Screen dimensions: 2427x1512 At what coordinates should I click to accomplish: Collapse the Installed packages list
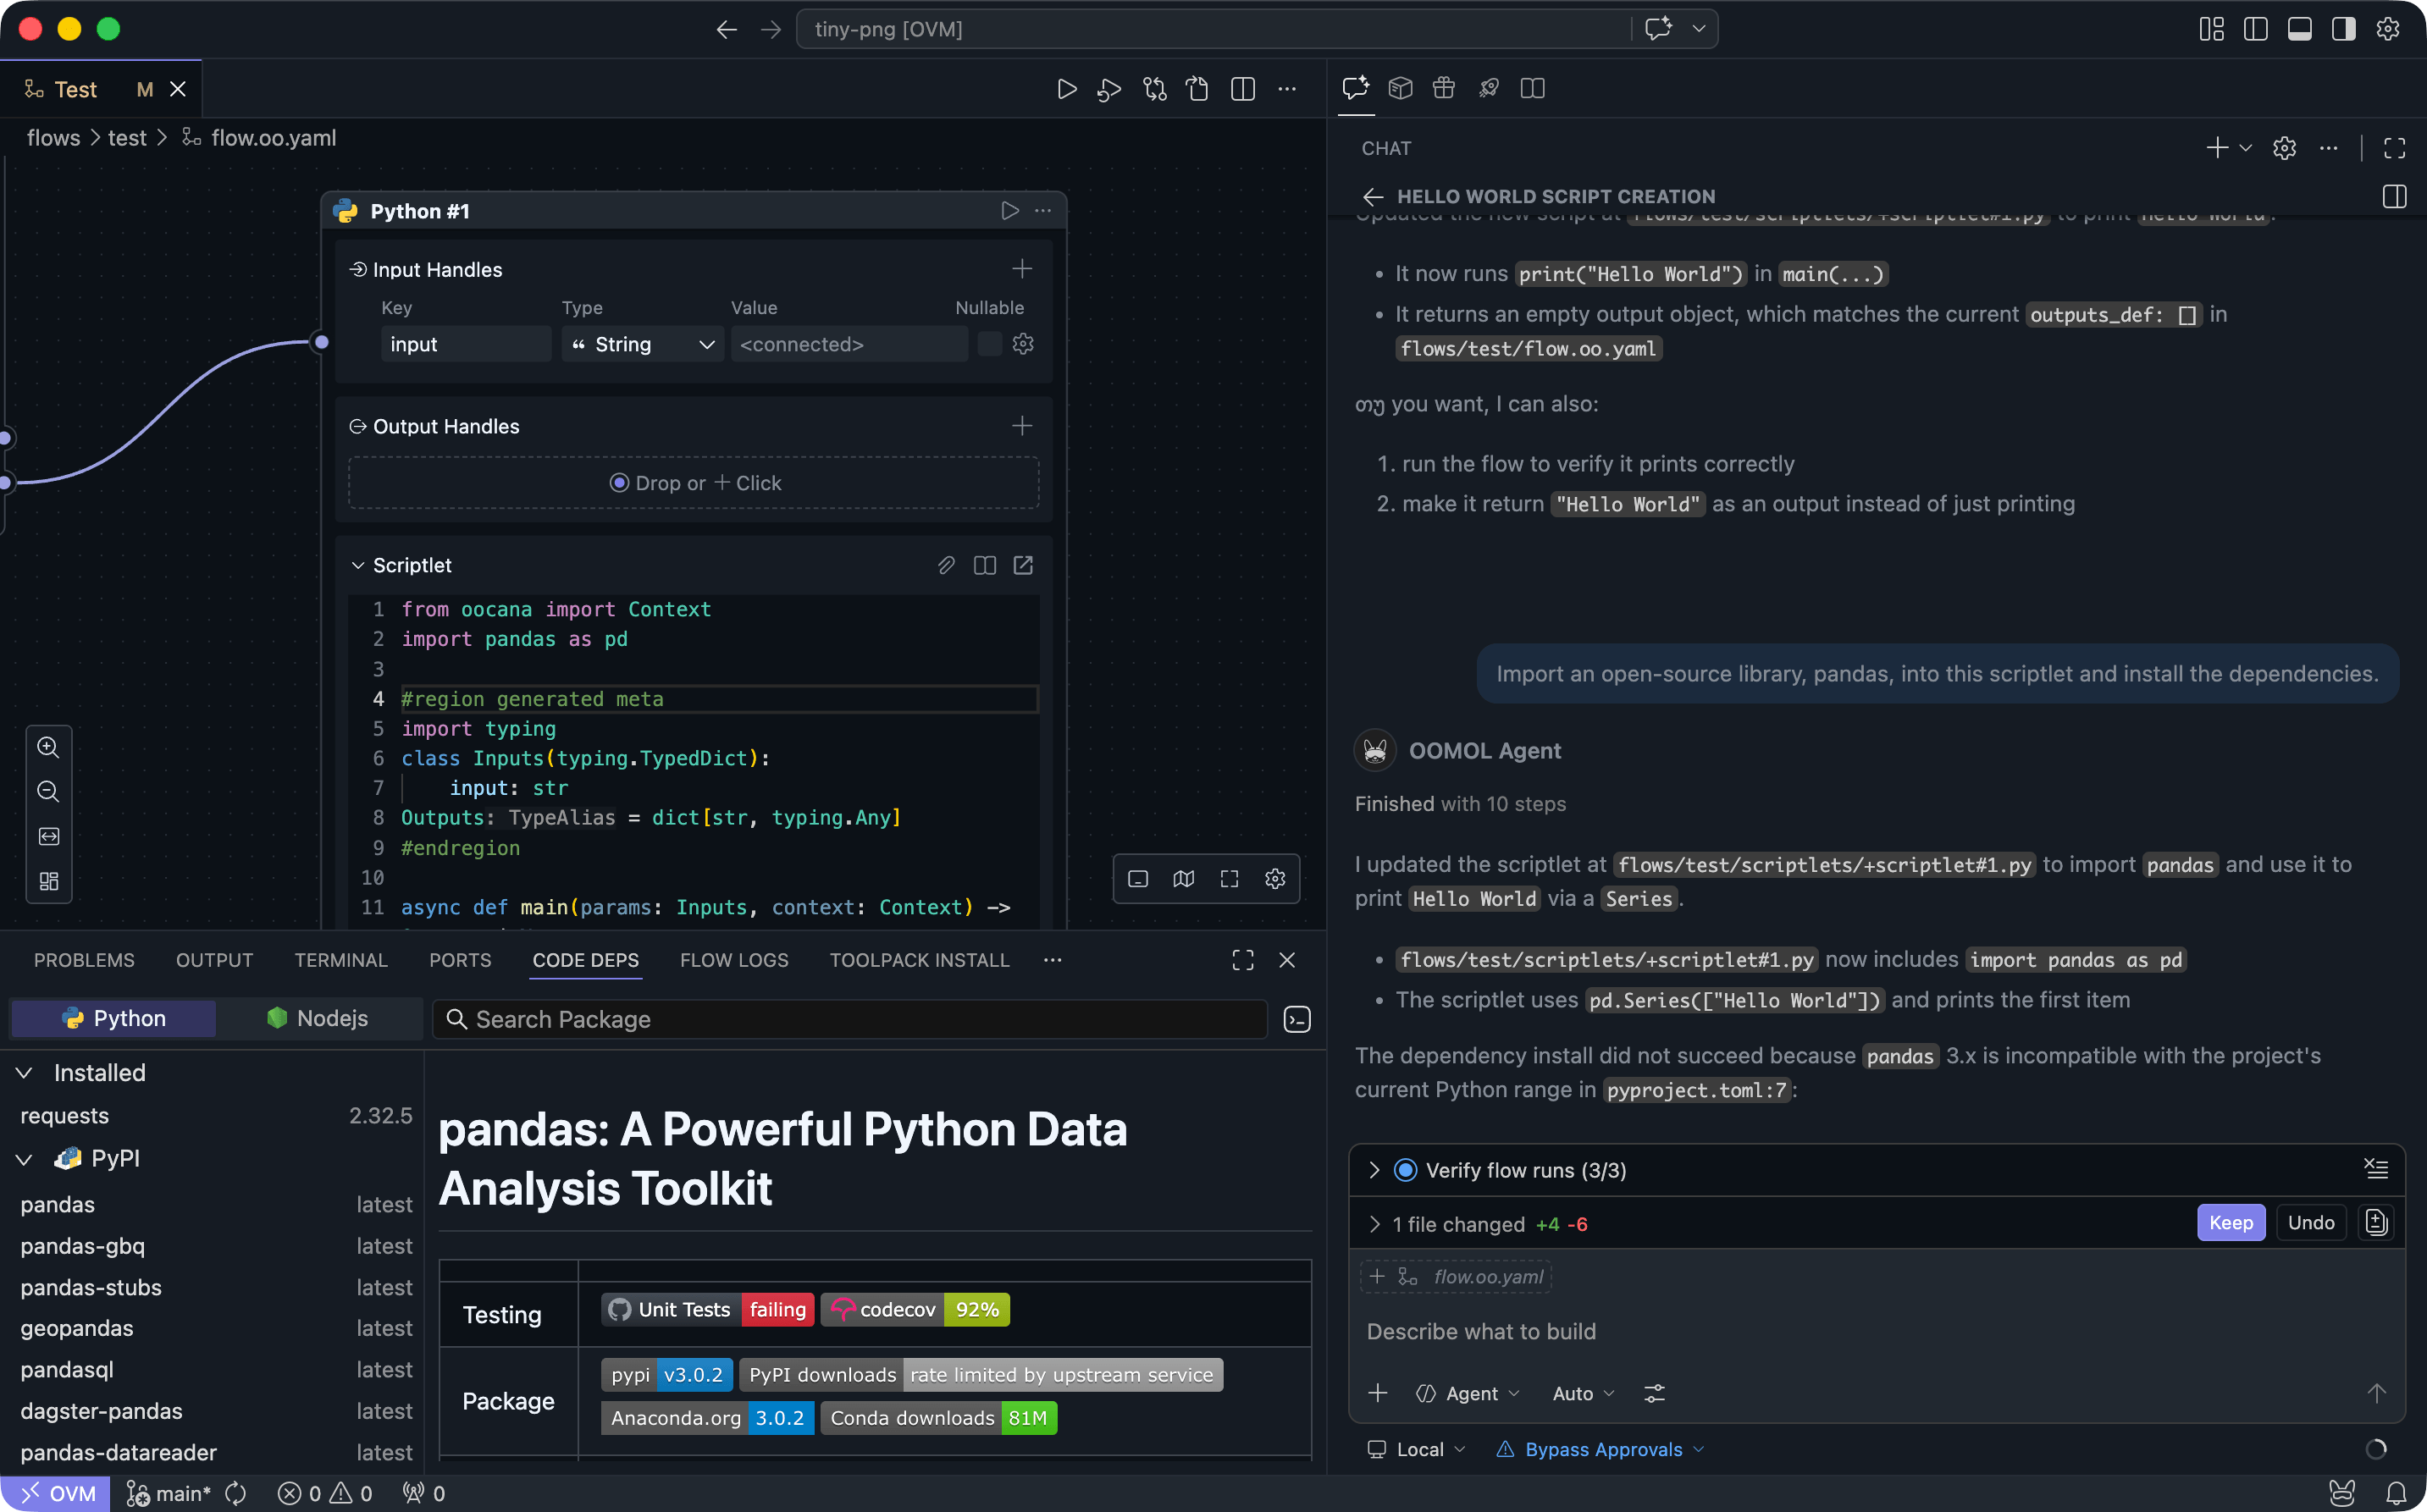click(x=24, y=1073)
